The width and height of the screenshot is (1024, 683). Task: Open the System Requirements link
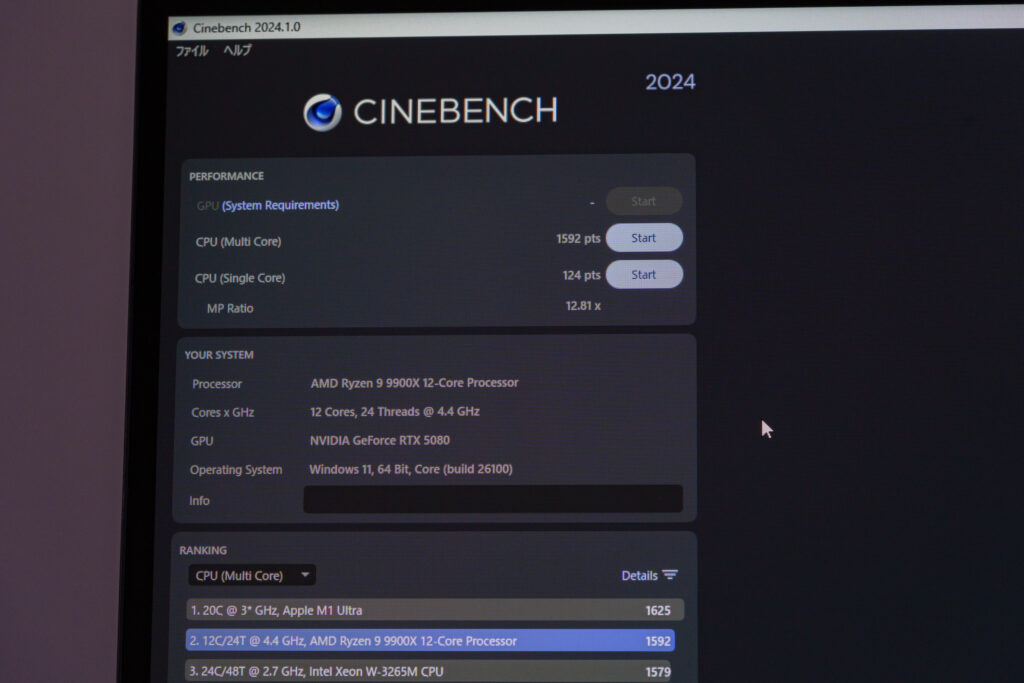280,205
